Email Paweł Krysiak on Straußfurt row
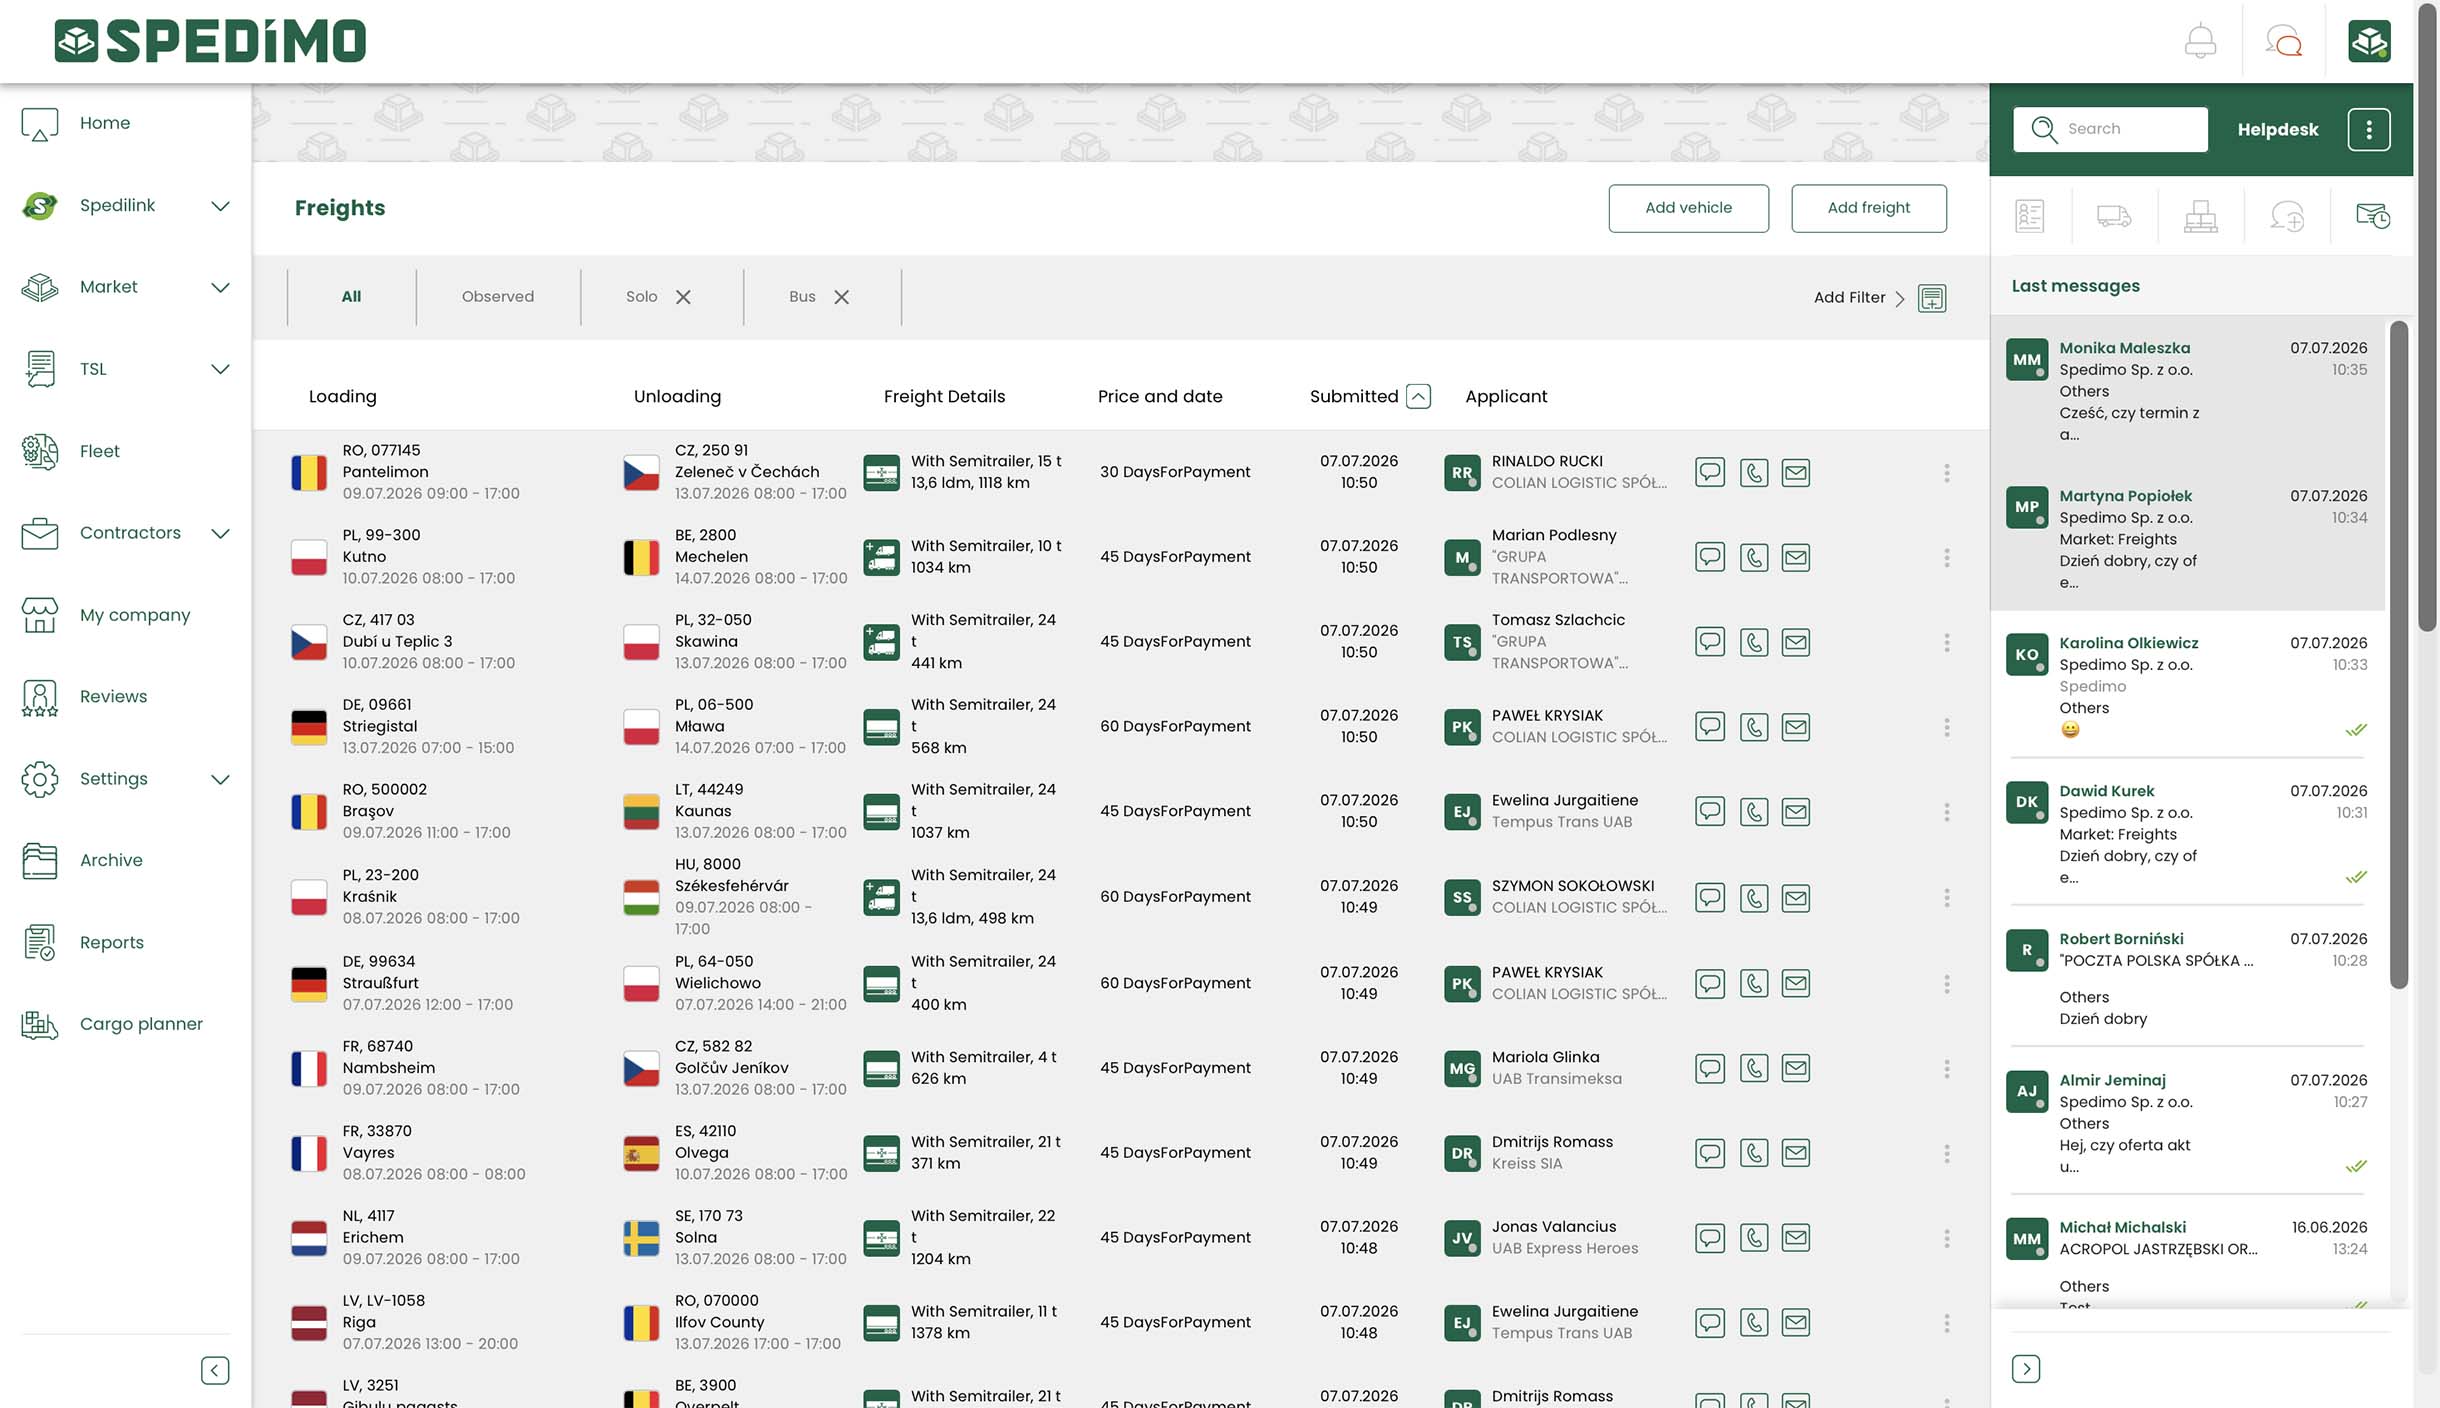The image size is (2440, 1408). (1796, 983)
